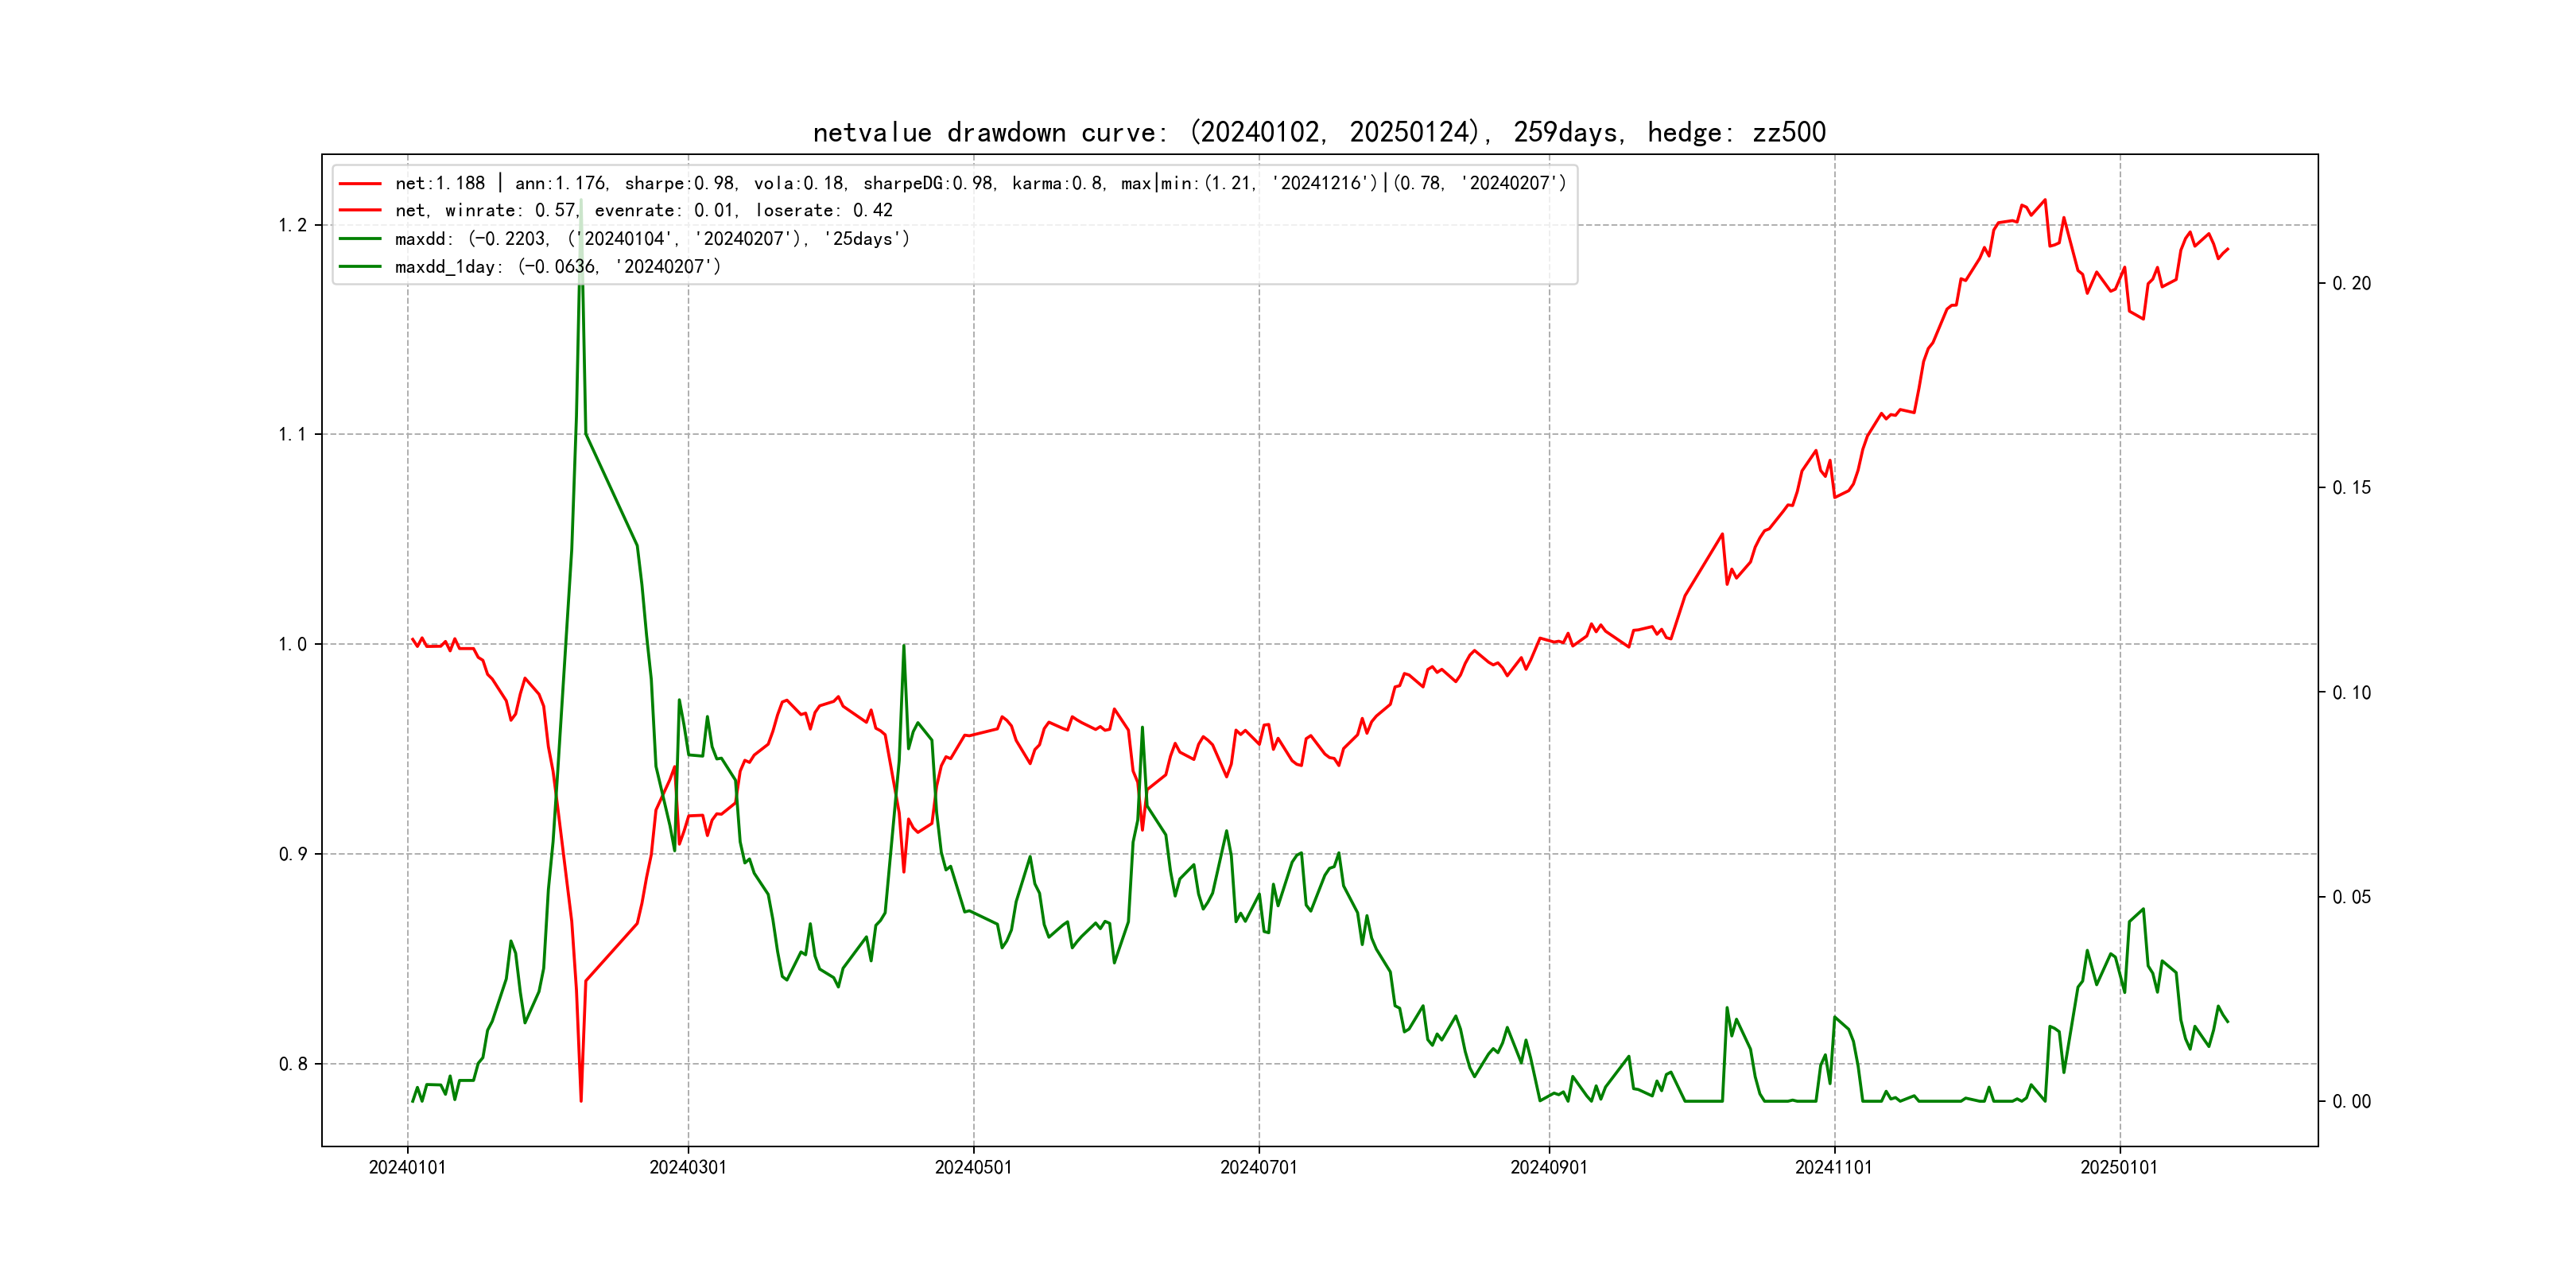The image size is (2576, 1288).
Task: Click the 0.05 right axis tick label
Action: (x=2351, y=897)
